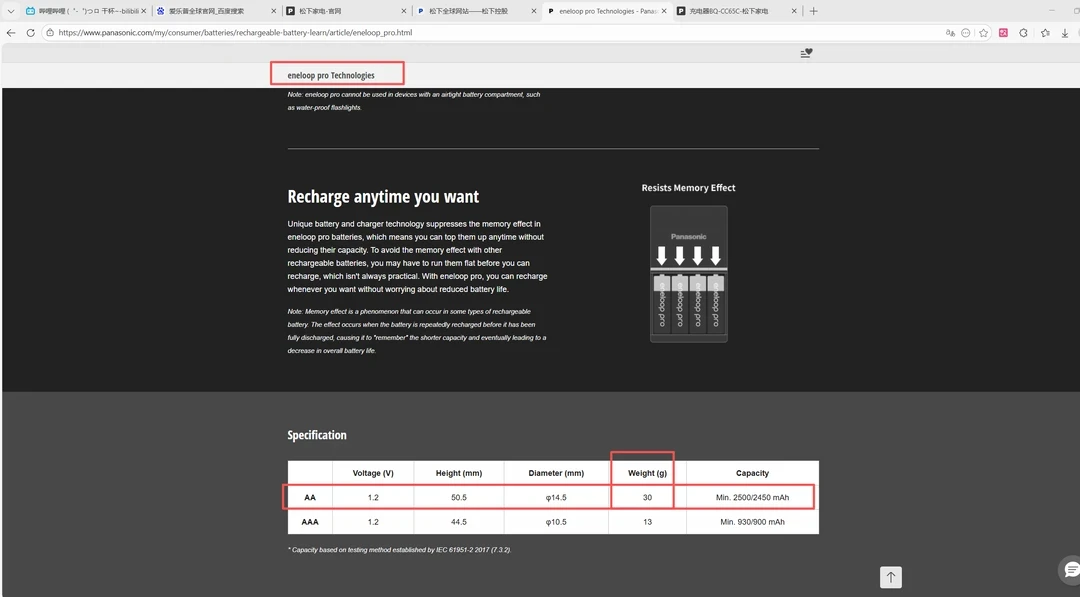Click the AAA row label
The height and width of the screenshot is (597, 1080).
[310, 522]
